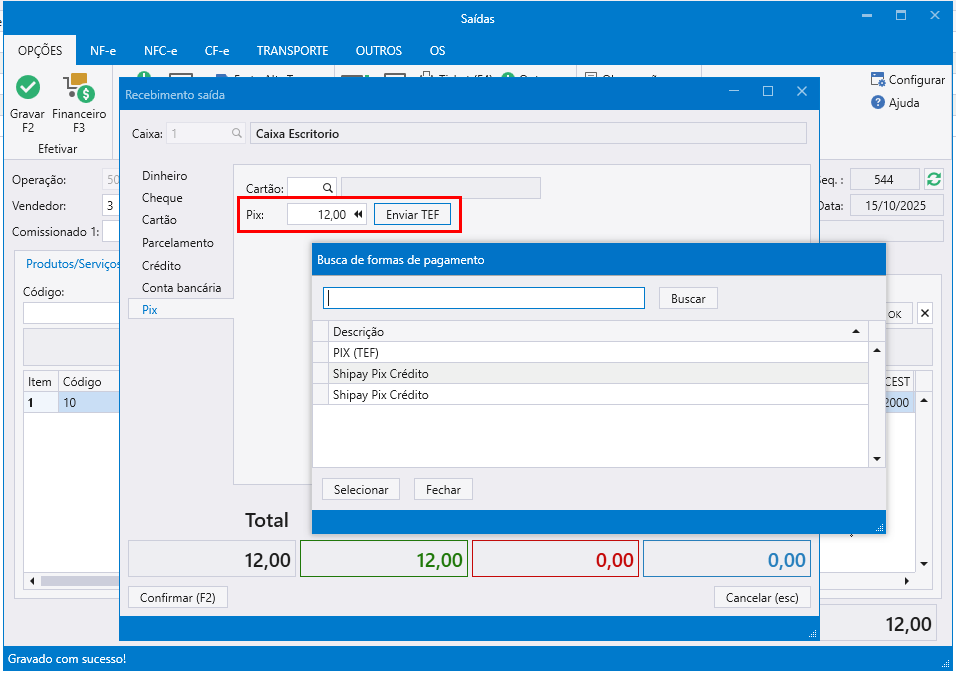Image resolution: width=956 pixels, height=675 pixels.
Task: Open Configurar settings icon
Action: 878,80
